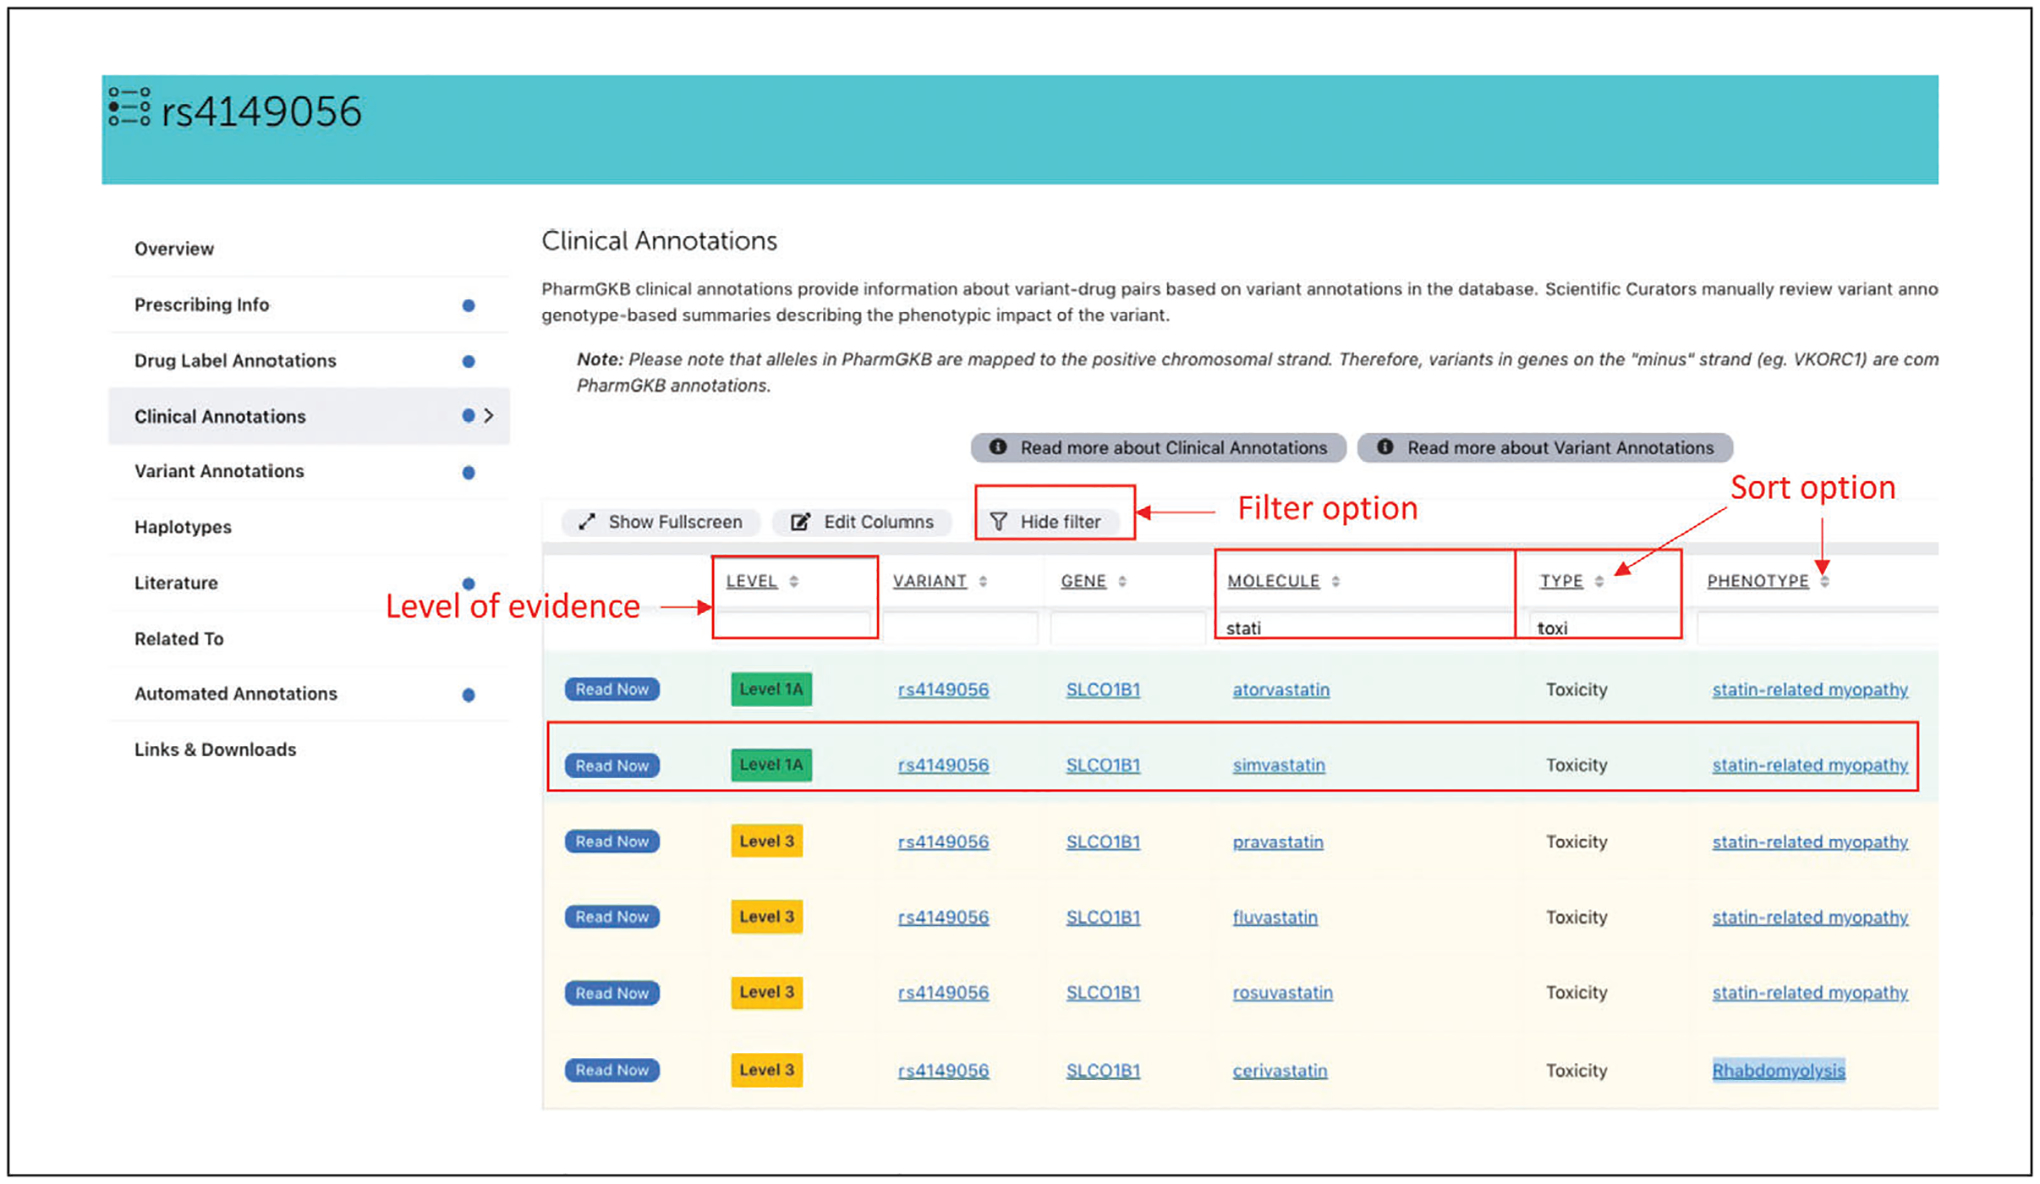Screen dimensions: 2040x1184
Task: Click Read more about Clinical Annotations
Action: click(1158, 448)
